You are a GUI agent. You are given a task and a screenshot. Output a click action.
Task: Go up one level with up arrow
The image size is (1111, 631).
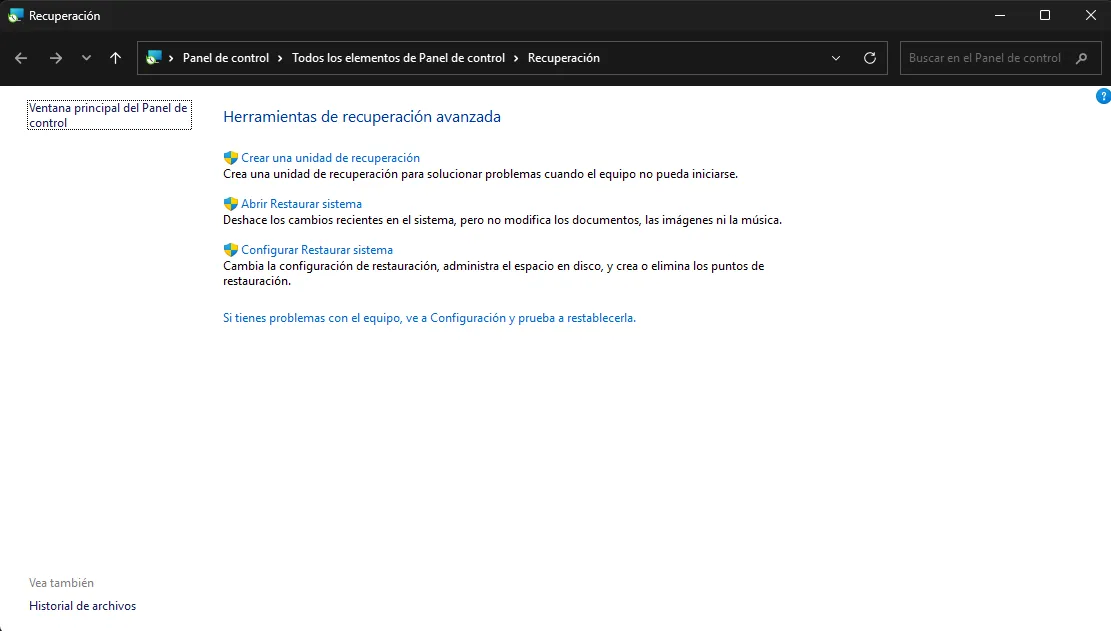tap(115, 58)
